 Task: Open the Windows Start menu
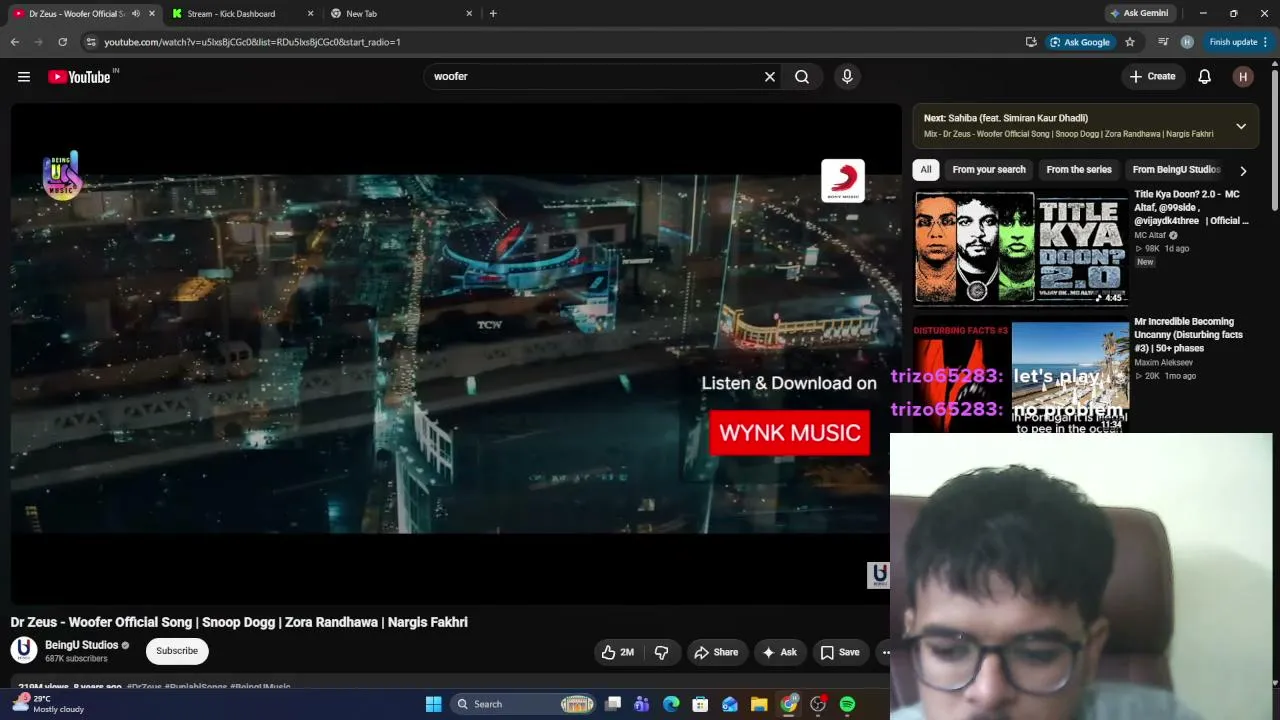(434, 704)
